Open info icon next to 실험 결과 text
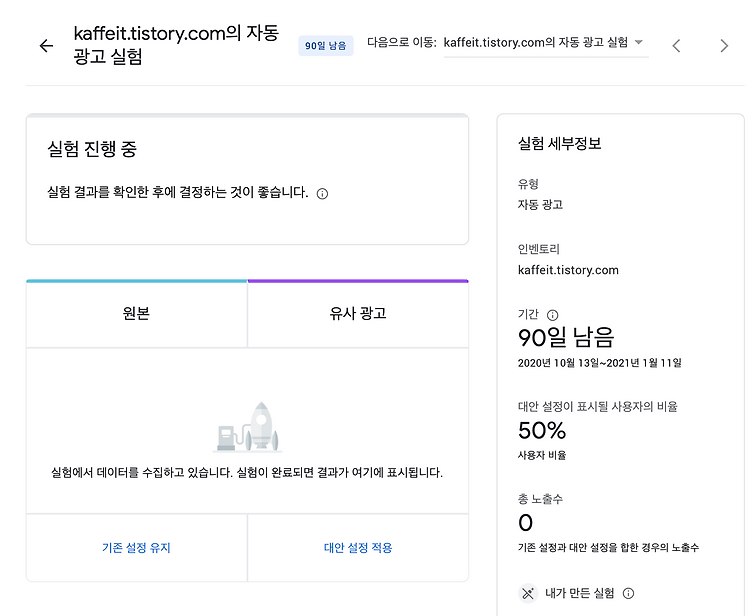The width and height of the screenshot is (750, 616). [322, 194]
